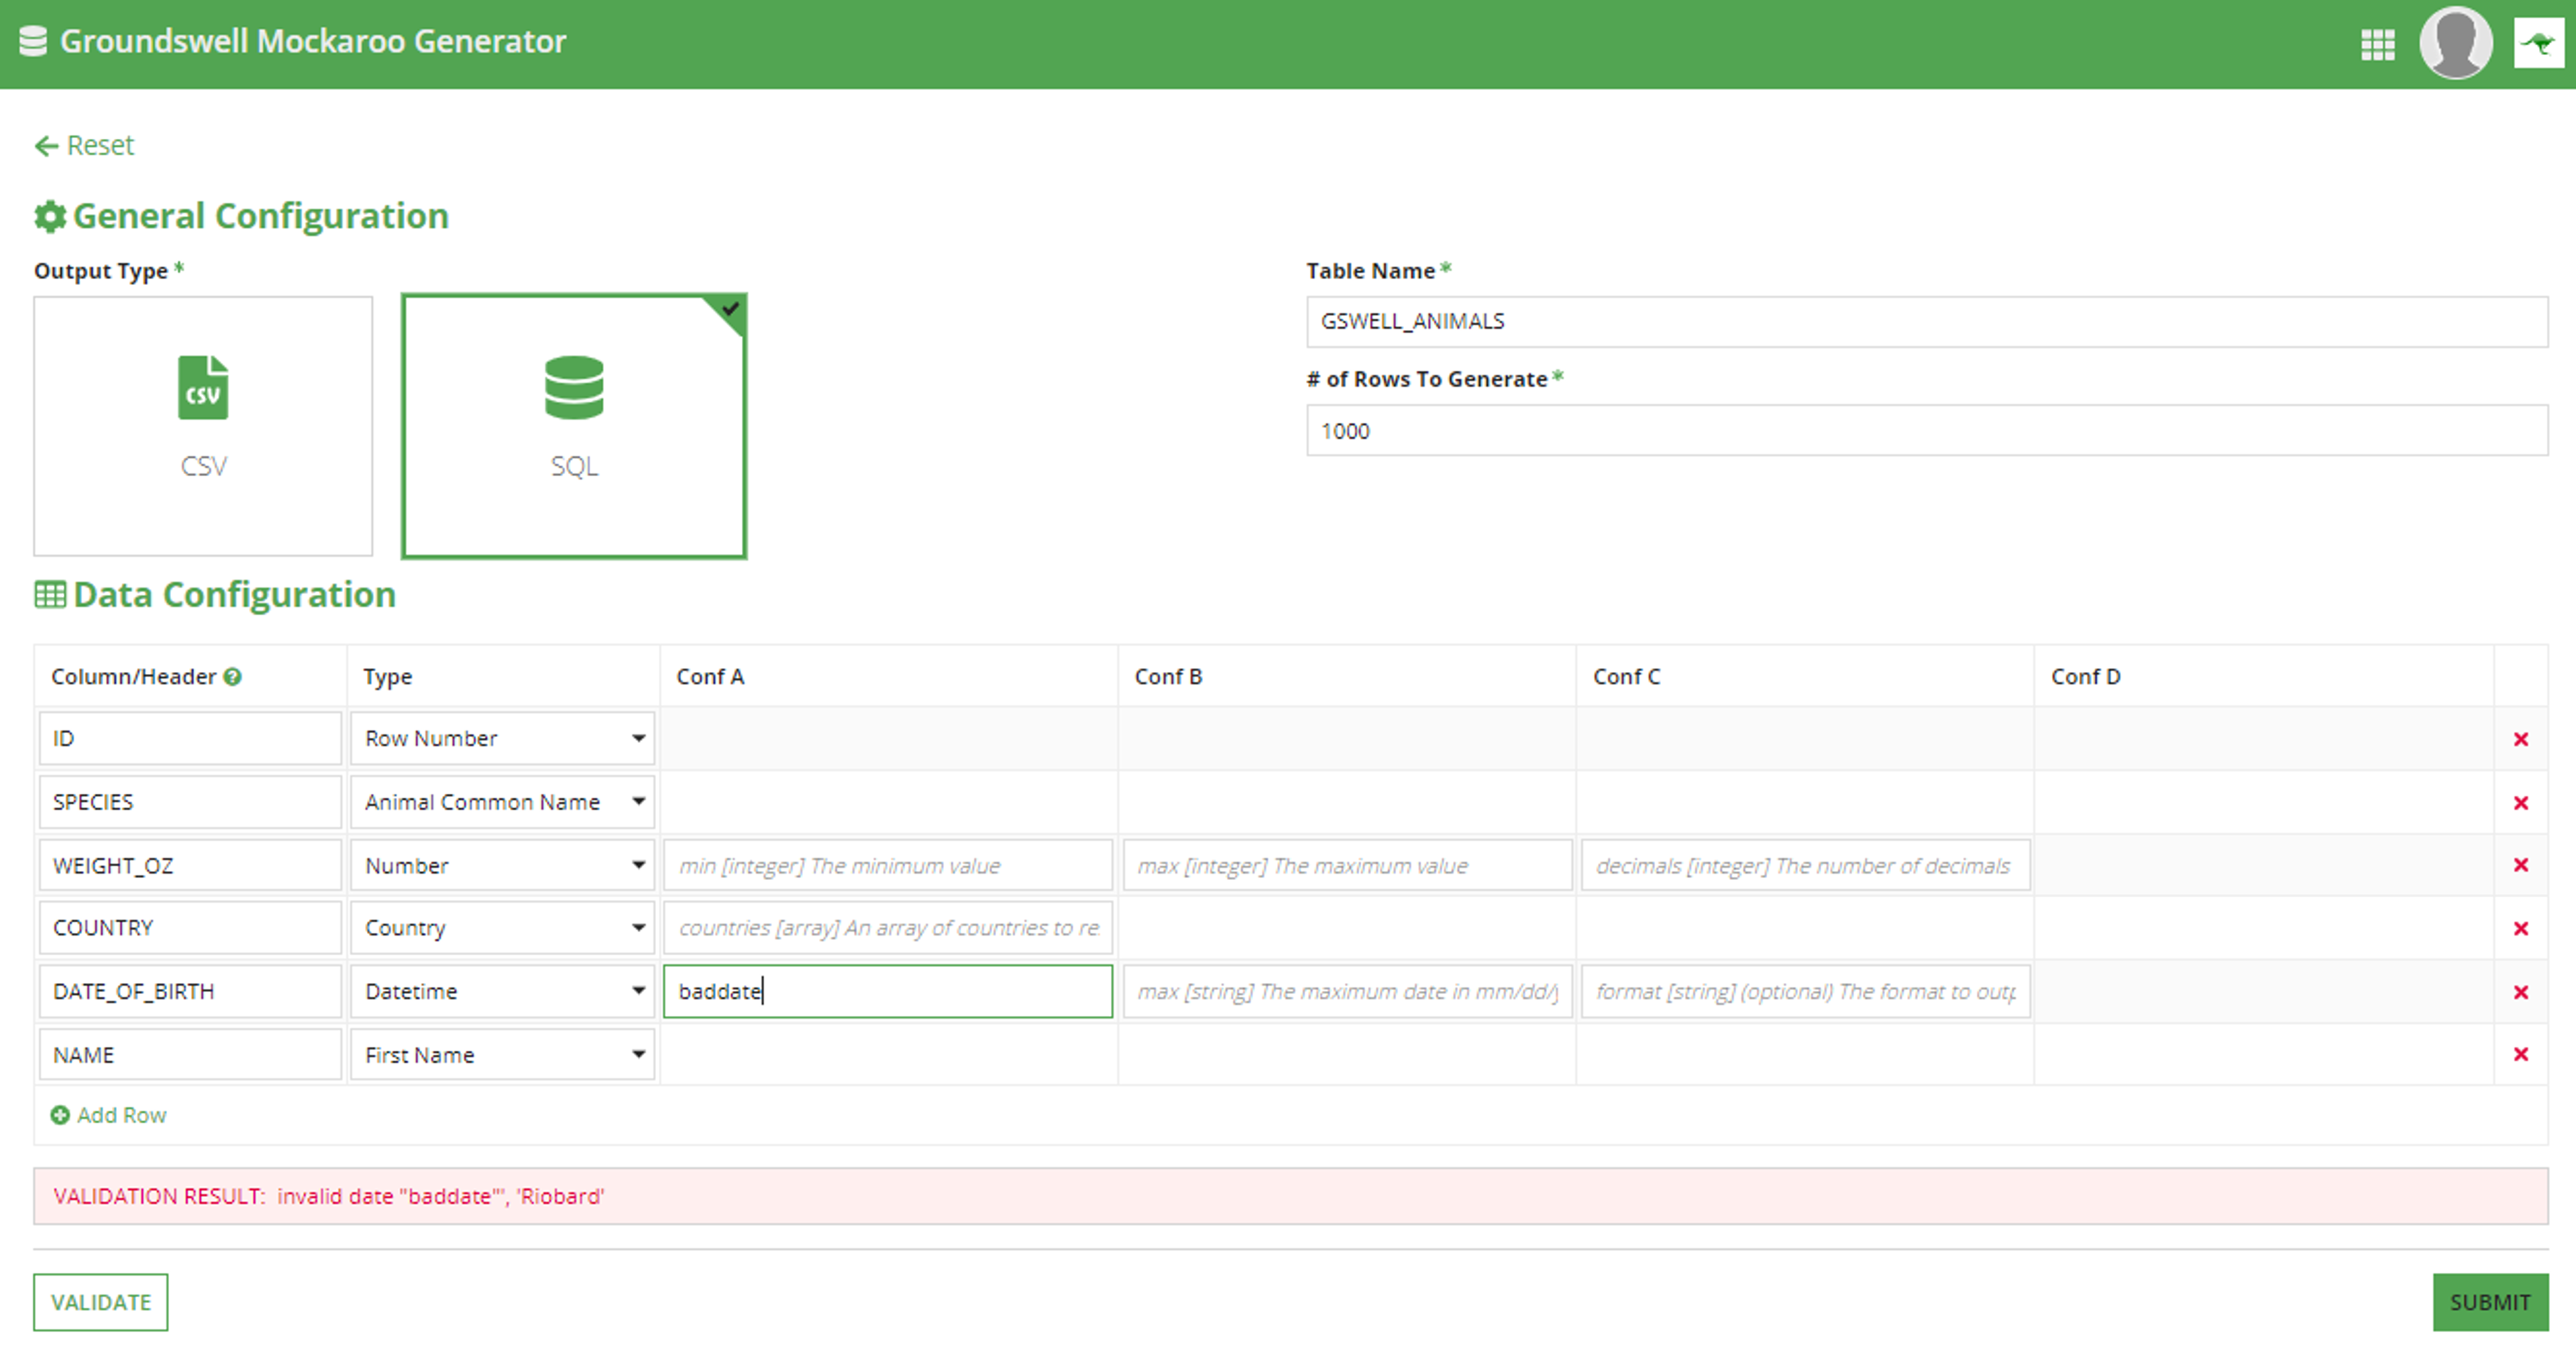
Task: Click the WEIGHT_OZ min value field
Action: pyautogui.click(x=888, y=865)
